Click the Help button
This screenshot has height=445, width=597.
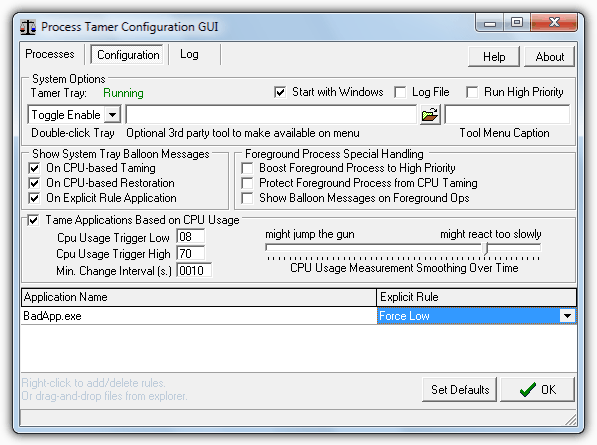(x=494, y=57)
